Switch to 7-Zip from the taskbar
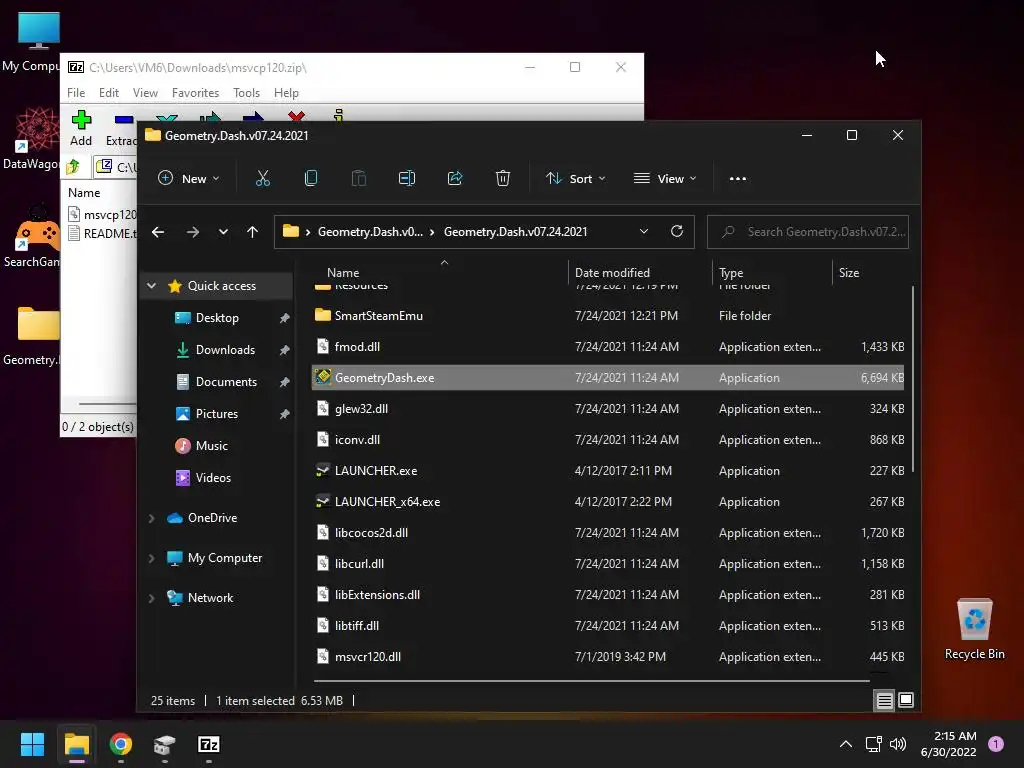Screen dimensions: 1024x768 pyautogui.click(x=208, y=744)
